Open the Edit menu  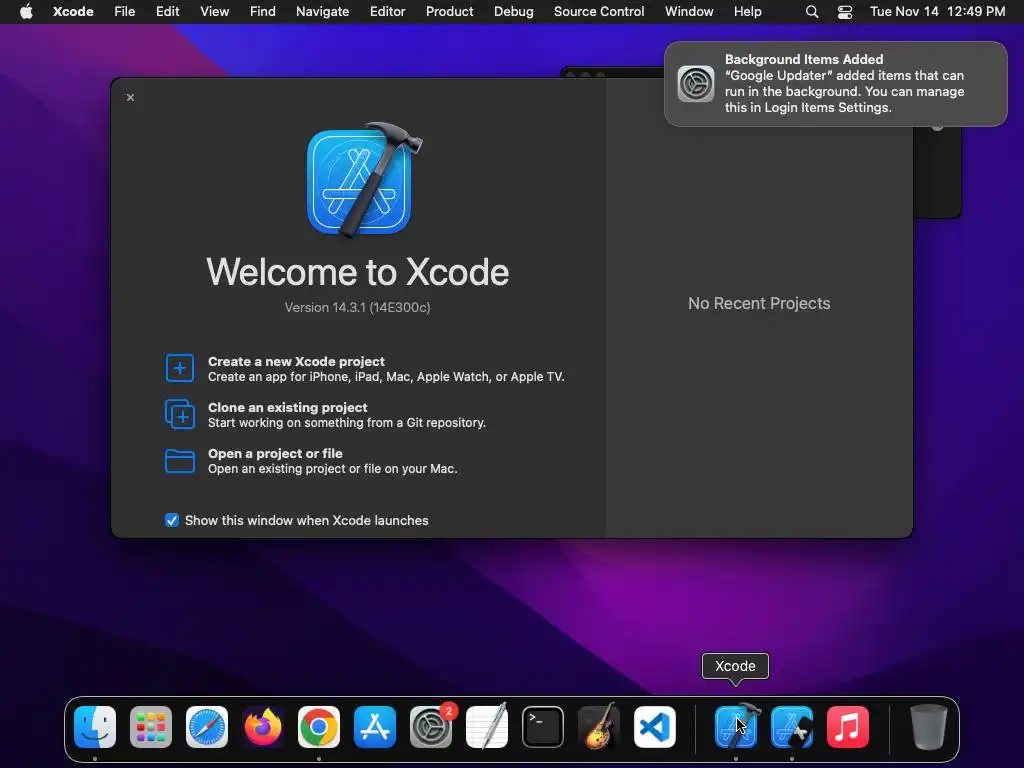tap(167, 11)
